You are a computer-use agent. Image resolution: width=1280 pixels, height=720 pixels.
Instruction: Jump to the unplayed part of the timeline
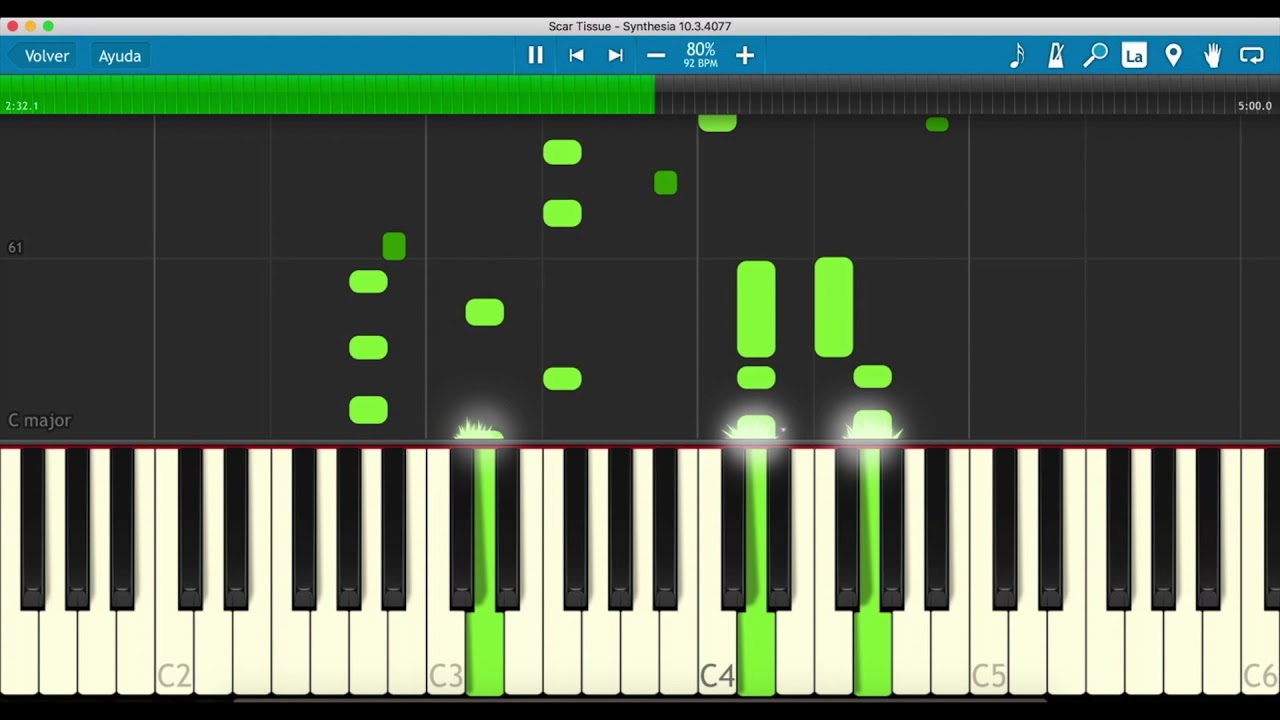click(x=967, y=94)
